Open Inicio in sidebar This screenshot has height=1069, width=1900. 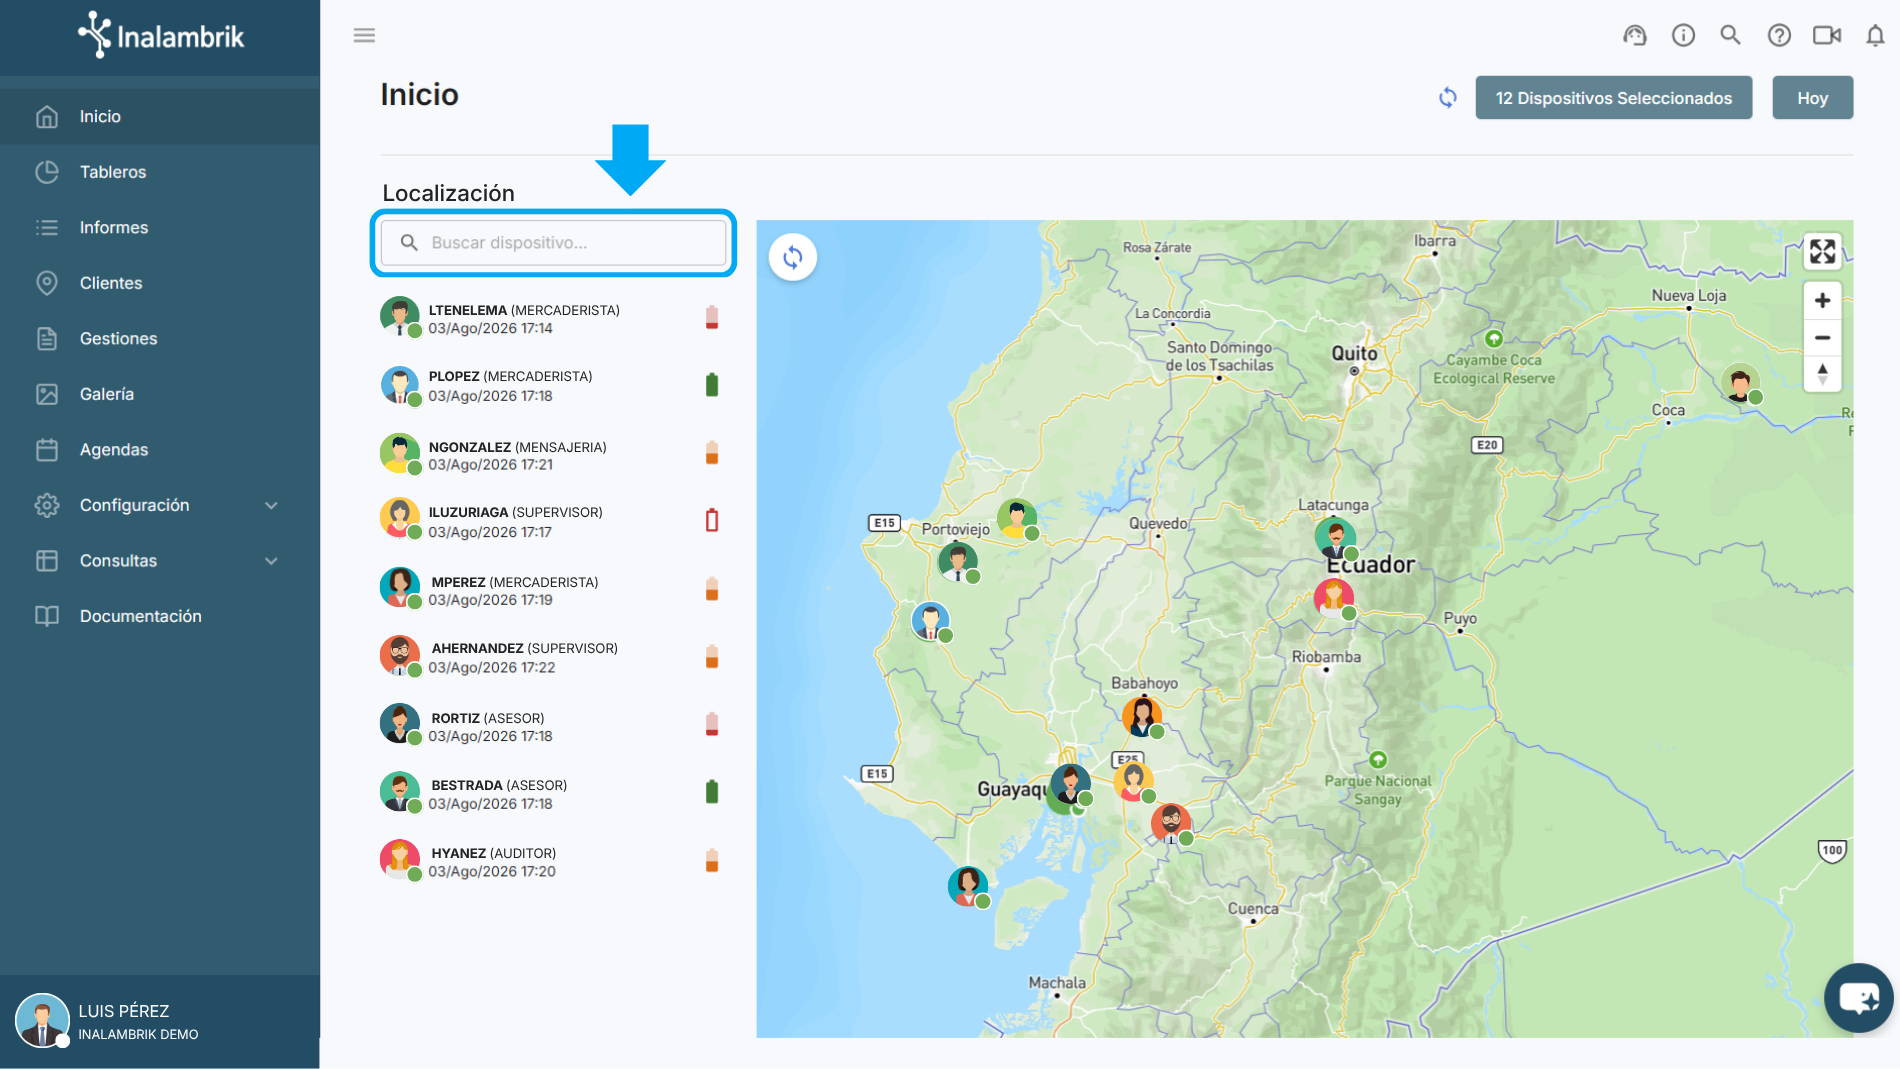160,117
